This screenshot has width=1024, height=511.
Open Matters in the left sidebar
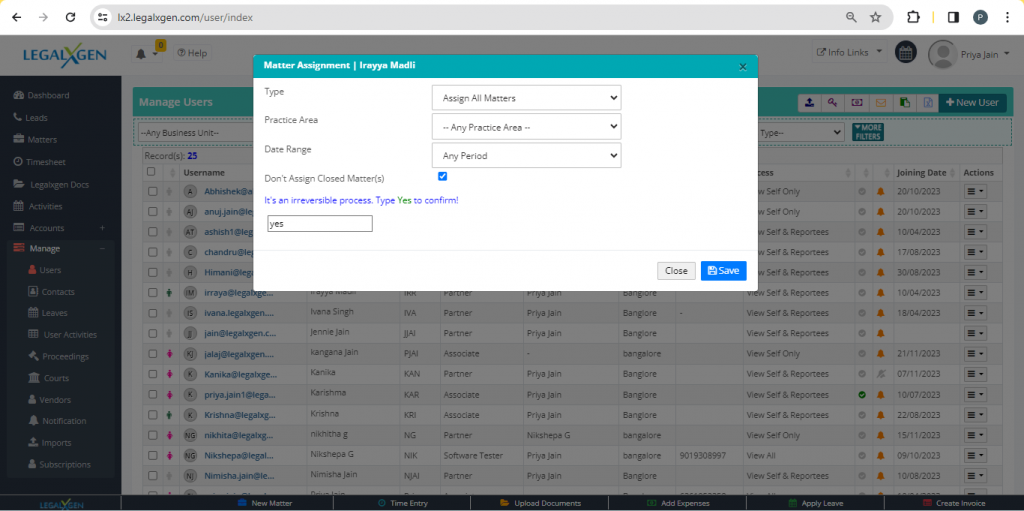(x=41, y=140)
